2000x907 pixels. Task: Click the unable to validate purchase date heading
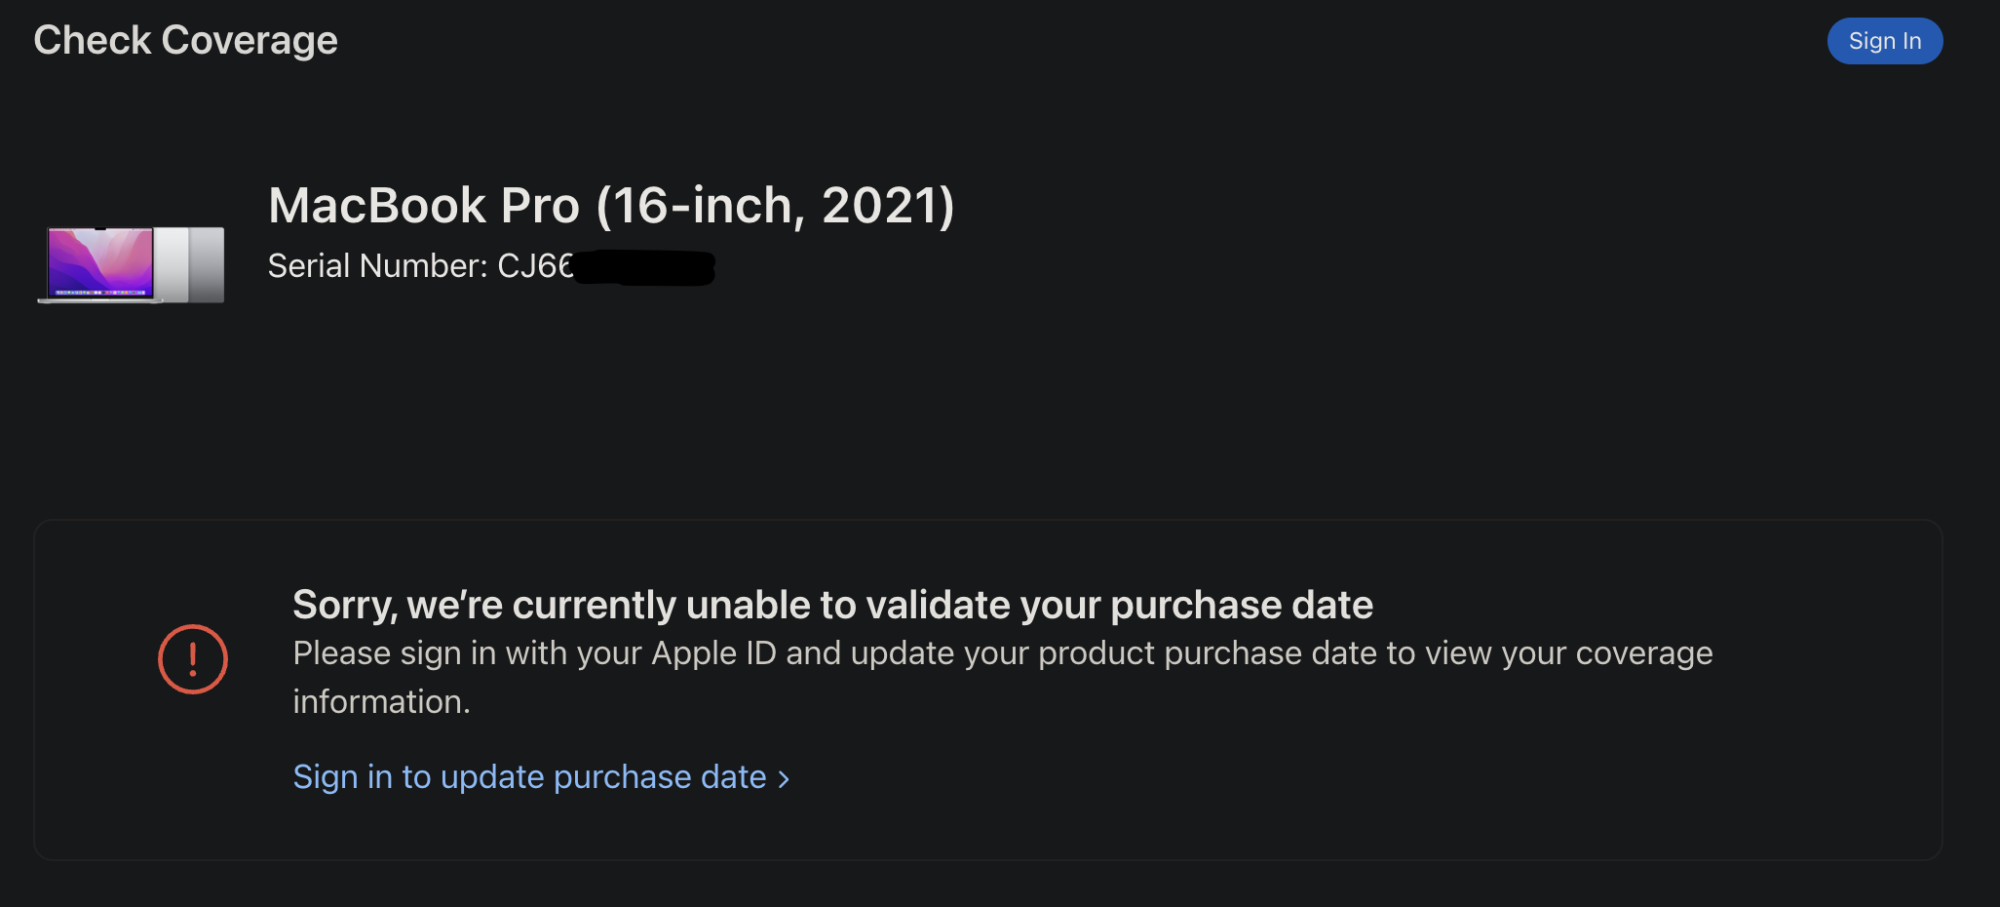point(832,605)
